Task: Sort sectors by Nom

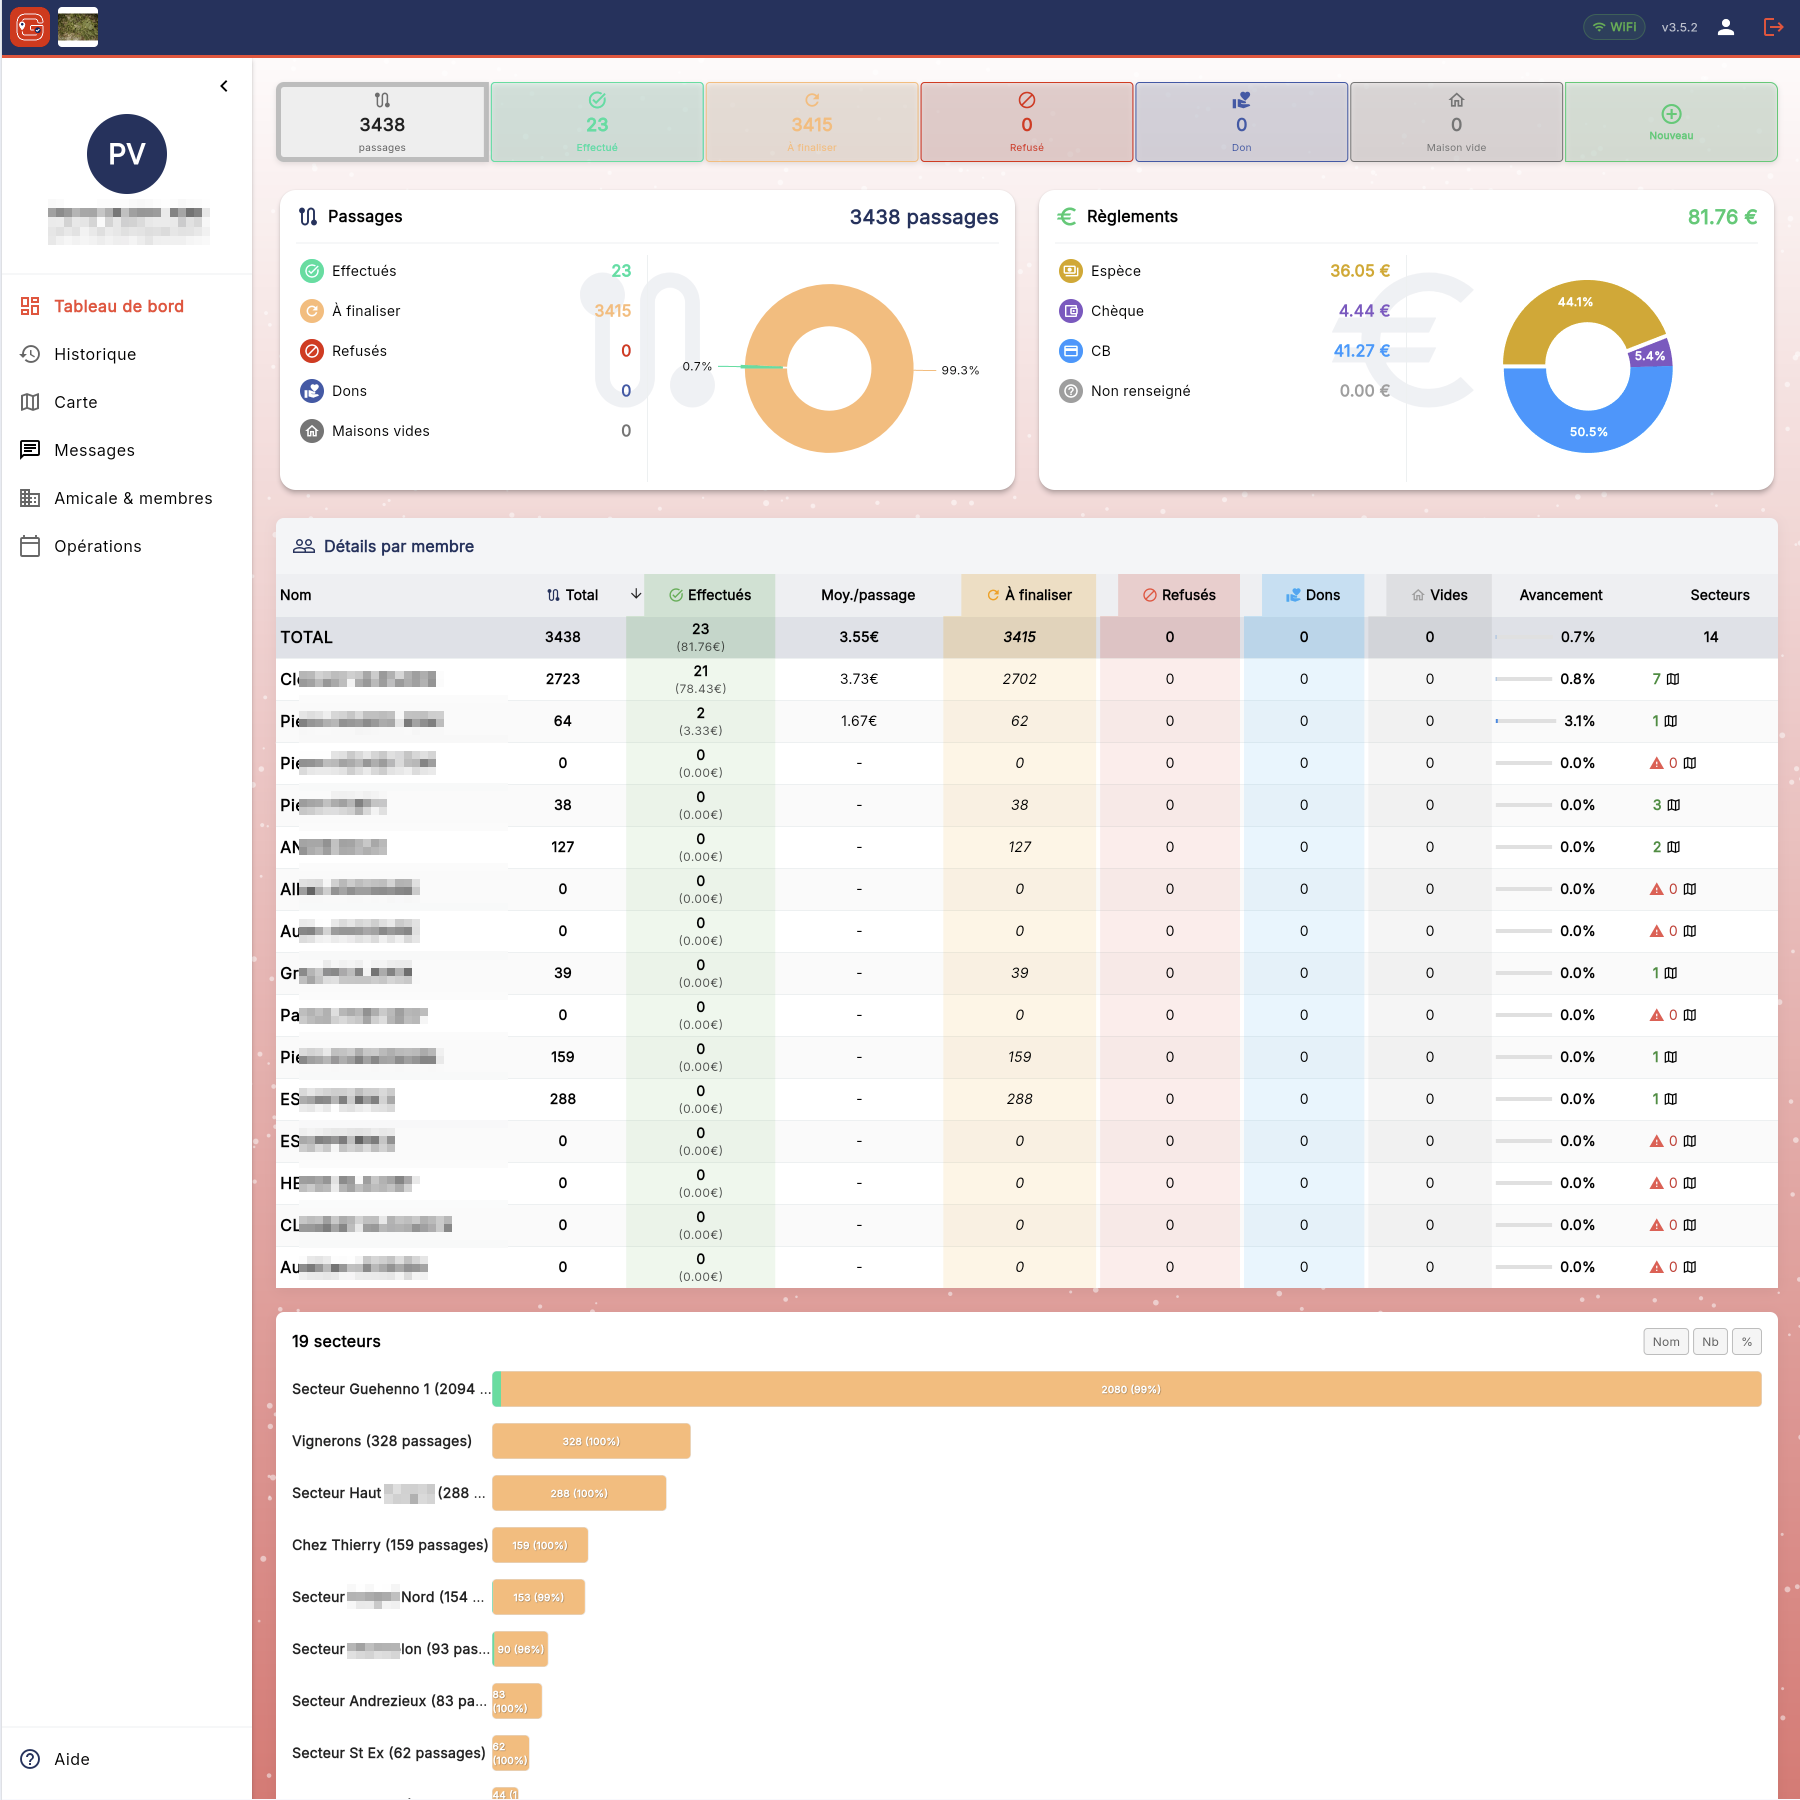Action: [x=1665, y=1342]
